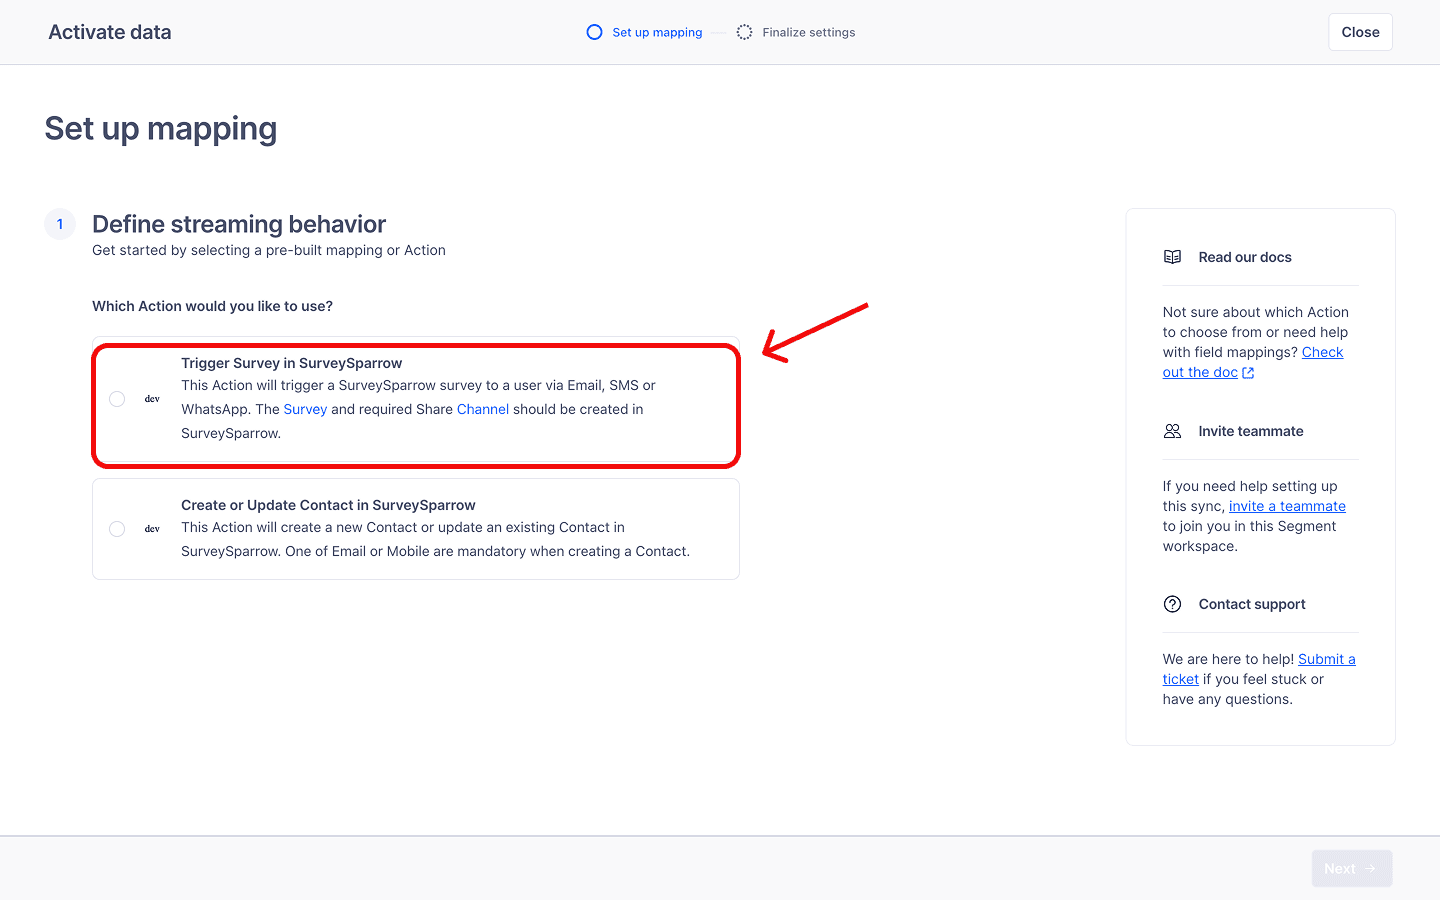Click the Set up mapping step circle icon
This screenshot has width=1440, height=900.
point(594,32)
